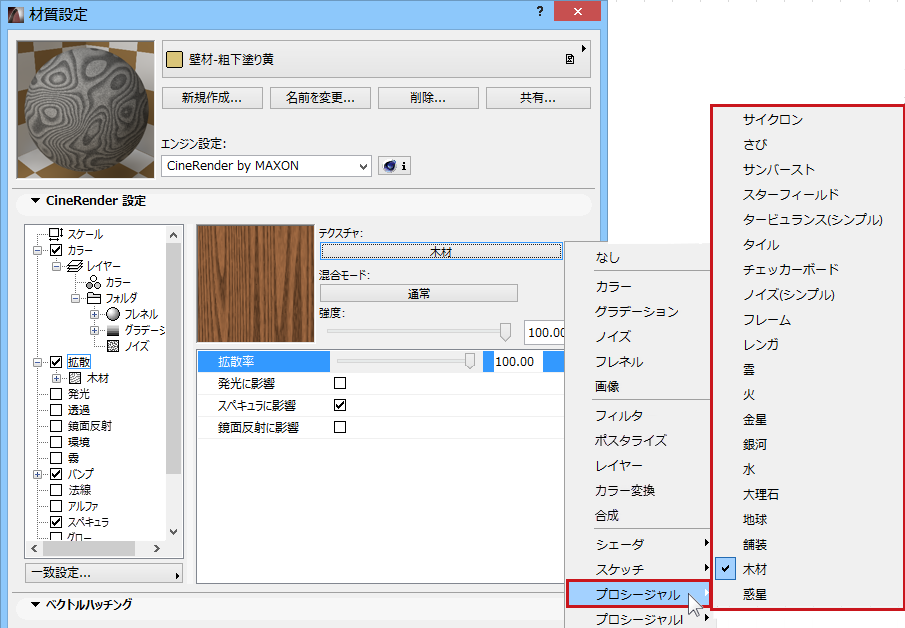The width and height of the screenshot is (905, 628).
Task: Open material name flyout arrow
Action: 584,48
